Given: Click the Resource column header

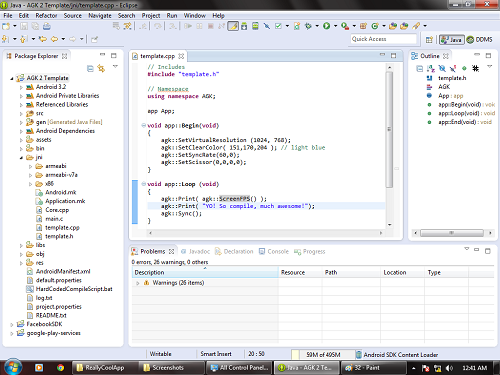Looking at the screenshot, I should coord(300,272).
